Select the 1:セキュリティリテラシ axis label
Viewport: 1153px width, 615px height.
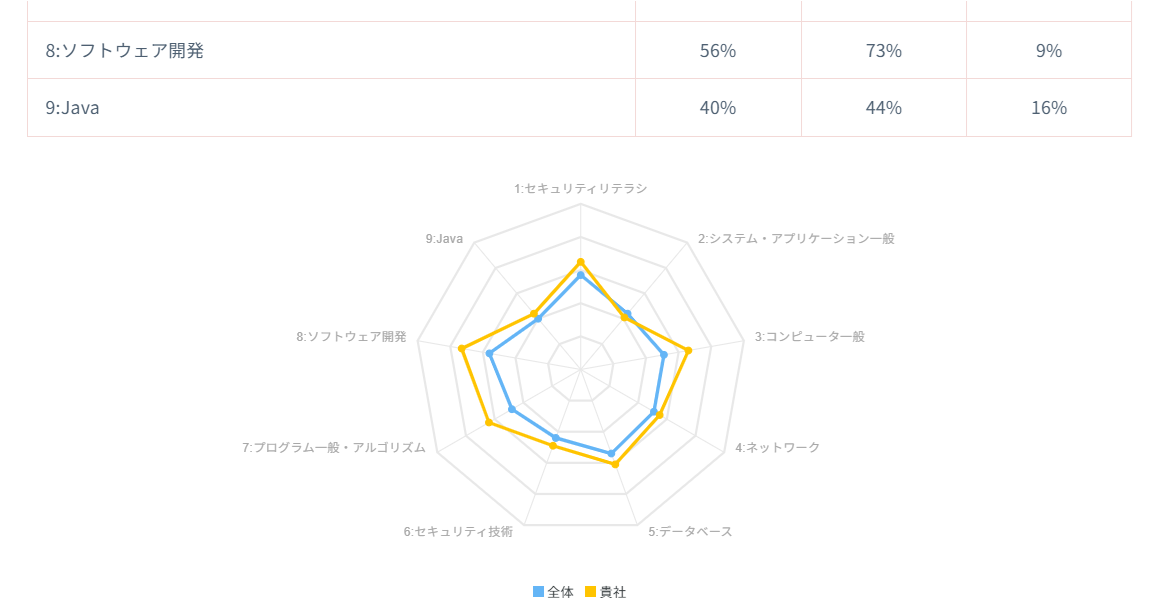click(580, 188)
